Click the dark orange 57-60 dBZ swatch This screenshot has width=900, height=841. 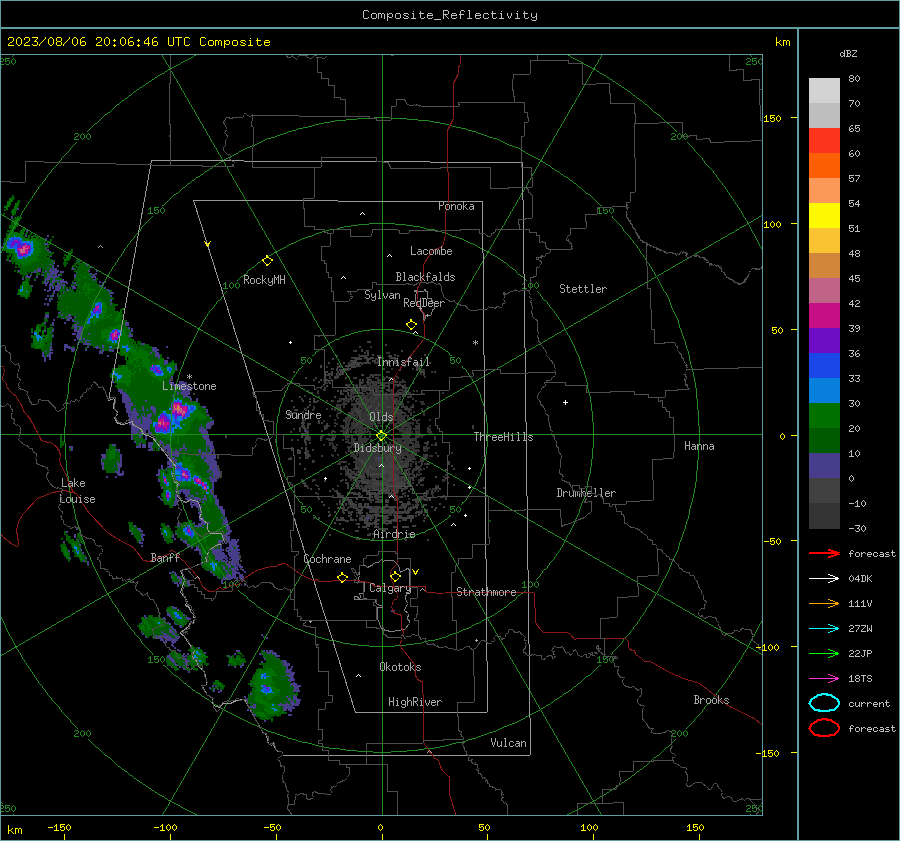coord(824,166)
